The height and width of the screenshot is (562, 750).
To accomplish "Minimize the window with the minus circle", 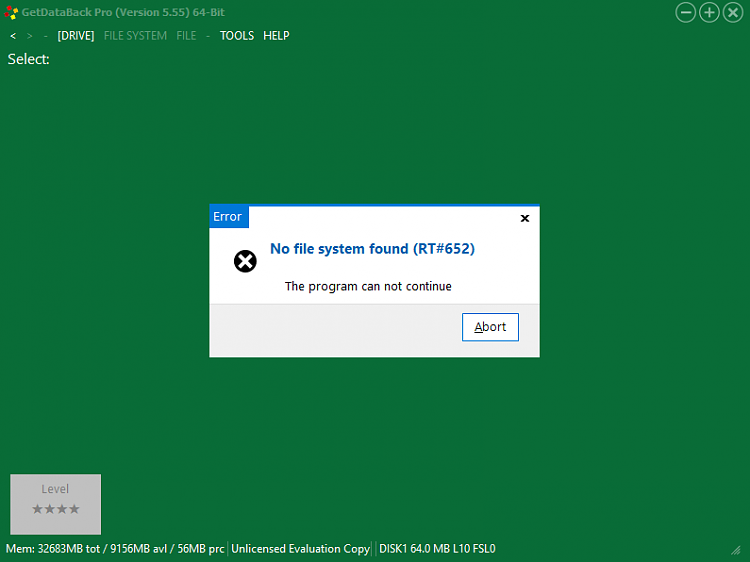I will coord(685,12).
